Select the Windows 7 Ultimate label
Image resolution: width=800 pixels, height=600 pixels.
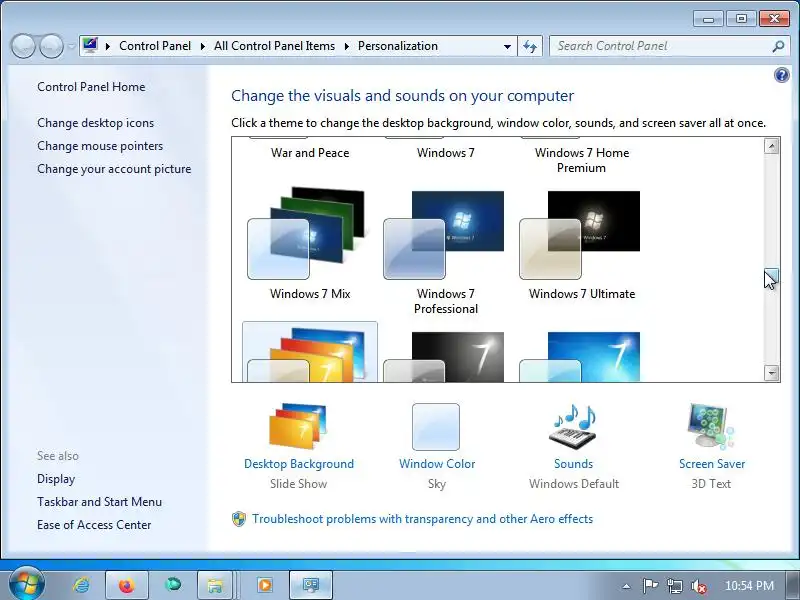(582, 294)
